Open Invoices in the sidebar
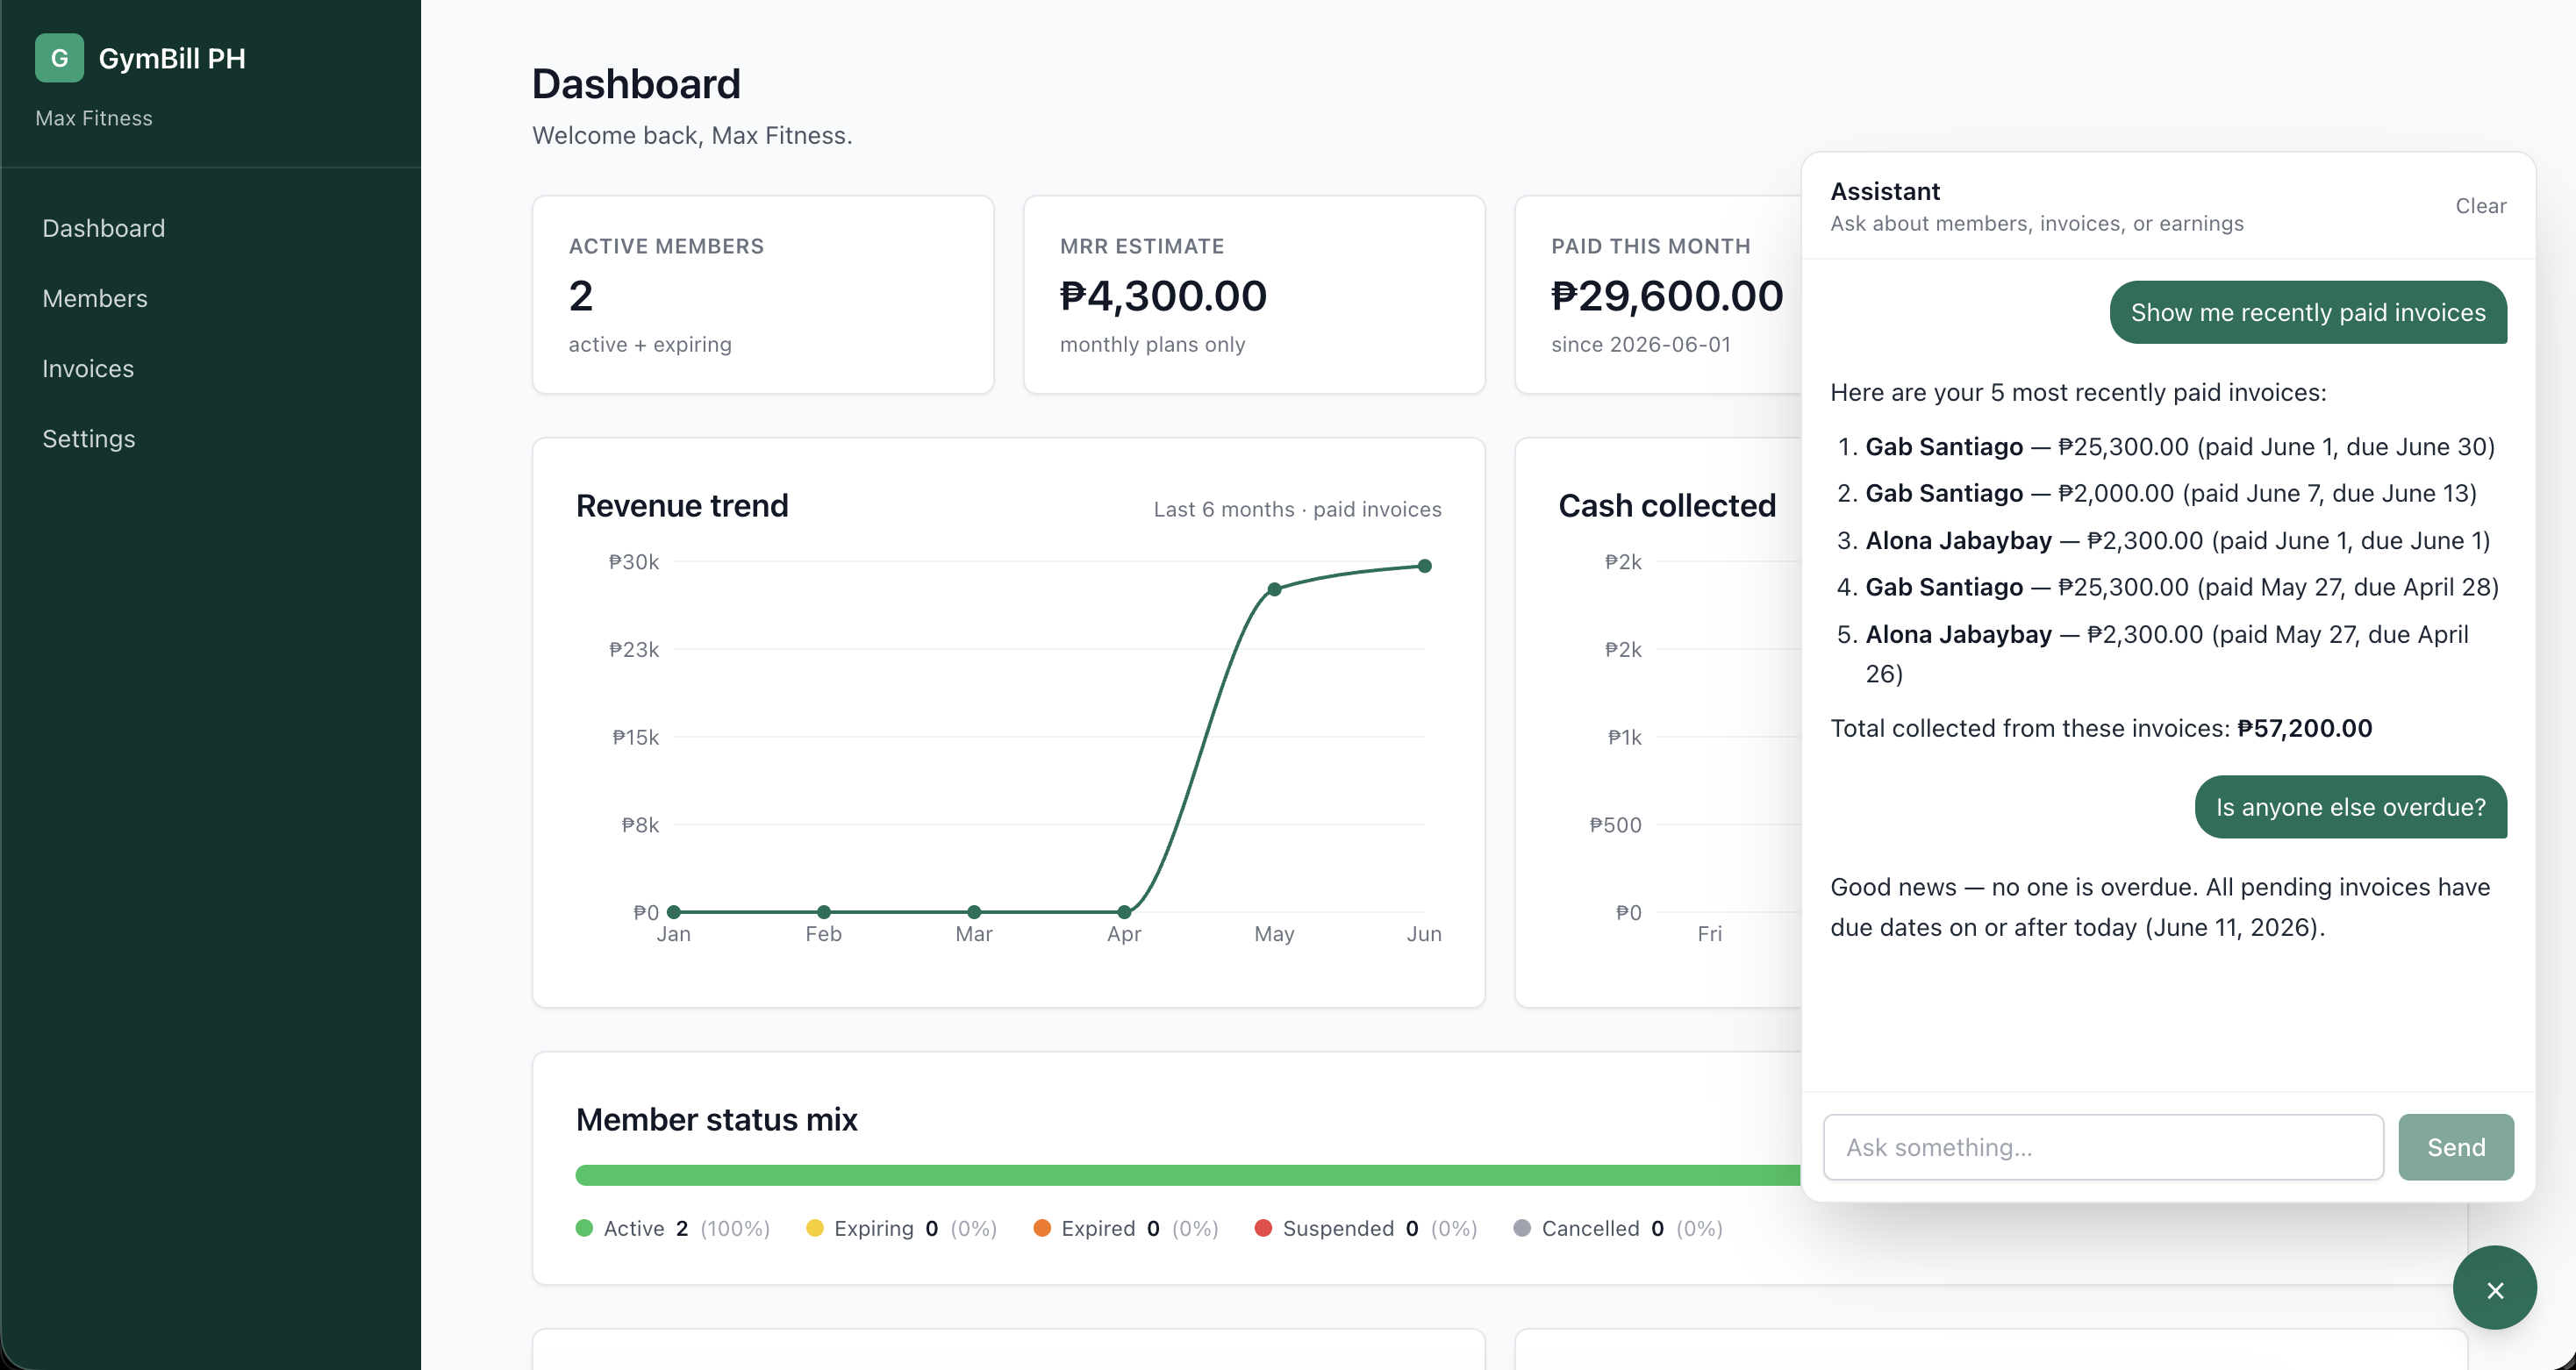The image size is (2576, 1370). [88, 368]
